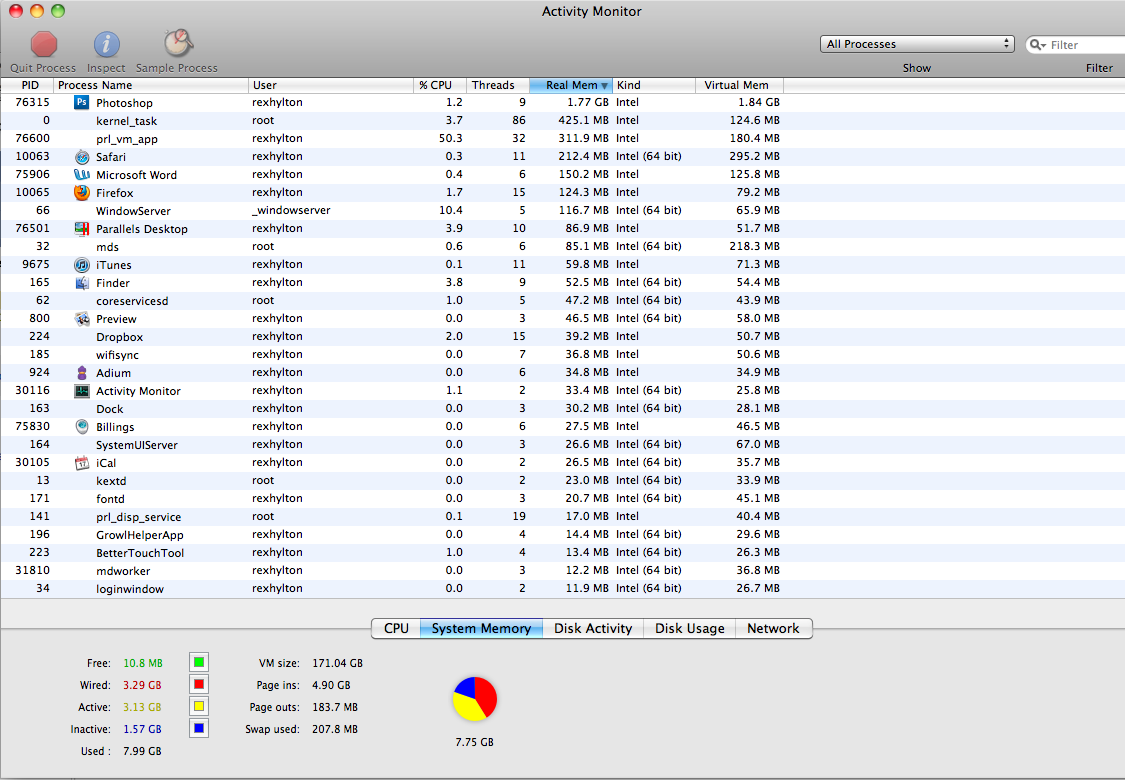Click the green Free memory color swatch

click(x=199, y=662)
